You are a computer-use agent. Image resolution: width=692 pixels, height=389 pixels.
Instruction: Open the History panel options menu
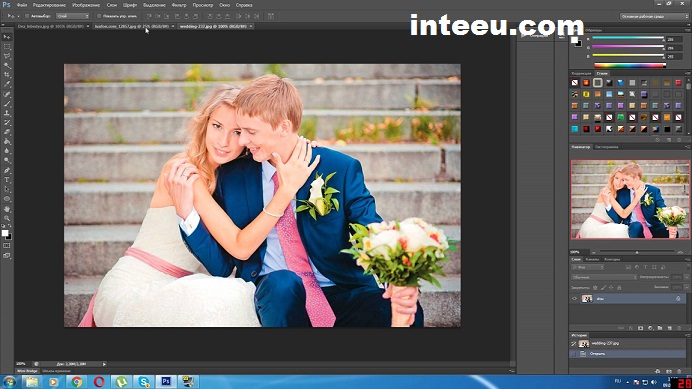[x=687, y=335]
